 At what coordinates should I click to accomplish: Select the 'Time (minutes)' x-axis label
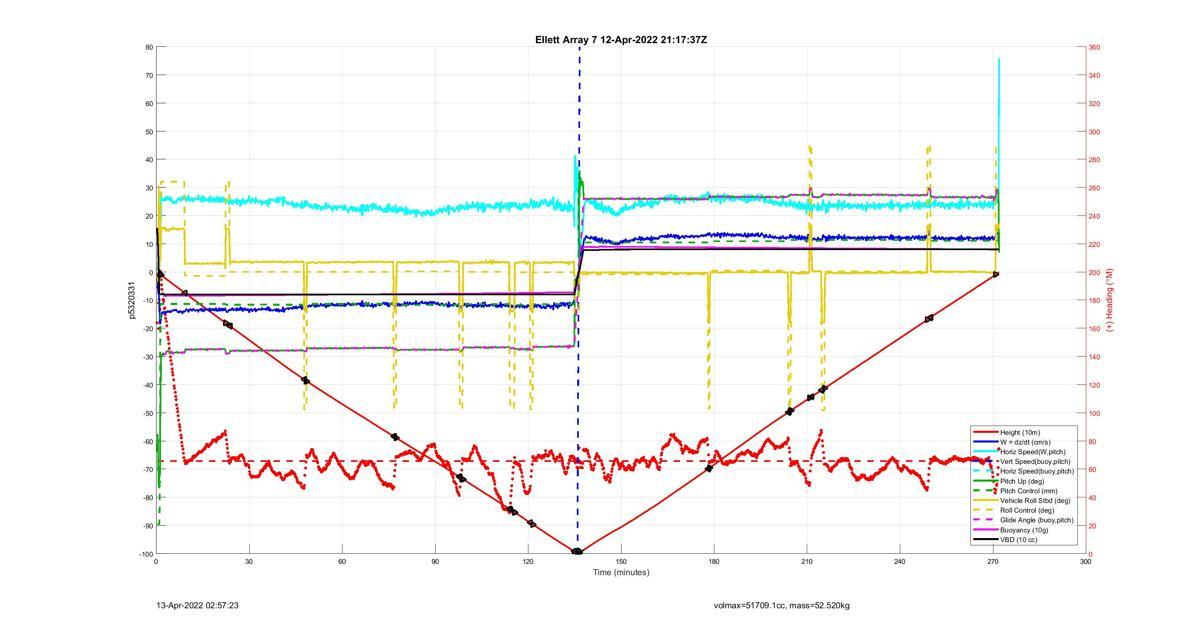[620, 572]
